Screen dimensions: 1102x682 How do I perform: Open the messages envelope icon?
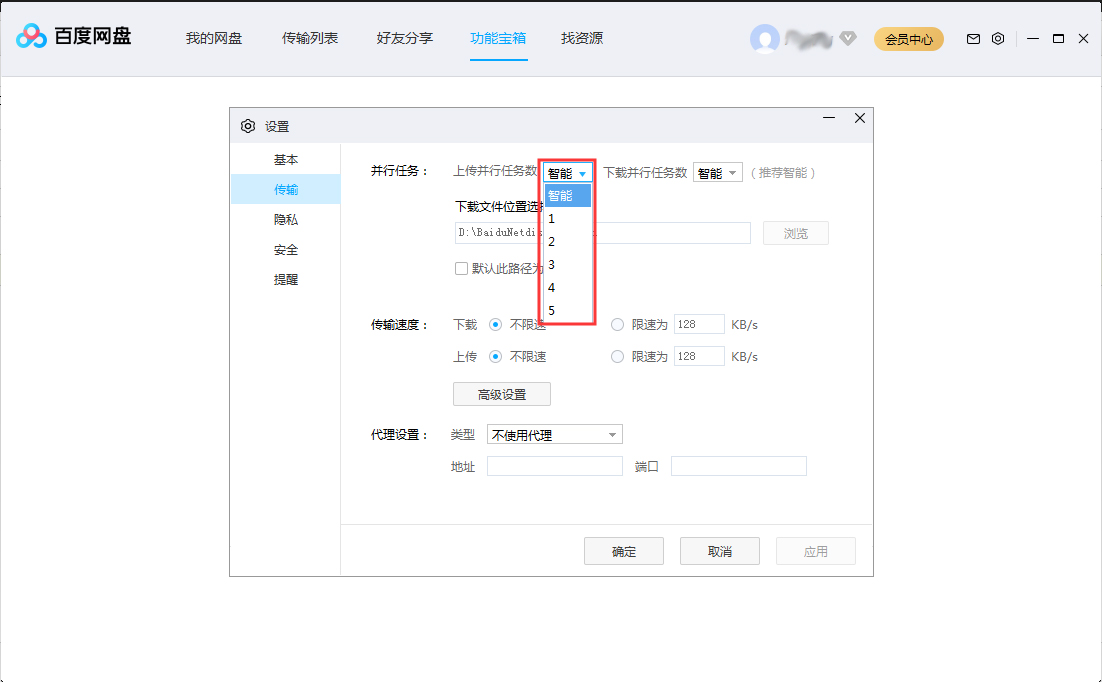pyautogui.click(x=972, y=38)
